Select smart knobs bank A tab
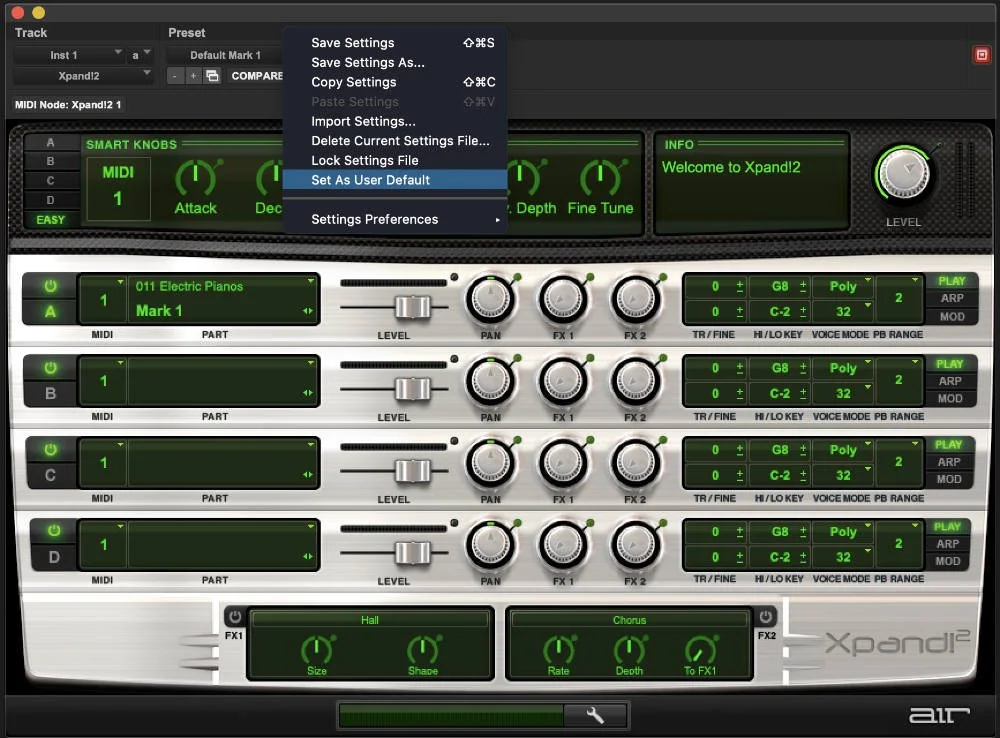The image size is (1000, 738). [50, 143]
